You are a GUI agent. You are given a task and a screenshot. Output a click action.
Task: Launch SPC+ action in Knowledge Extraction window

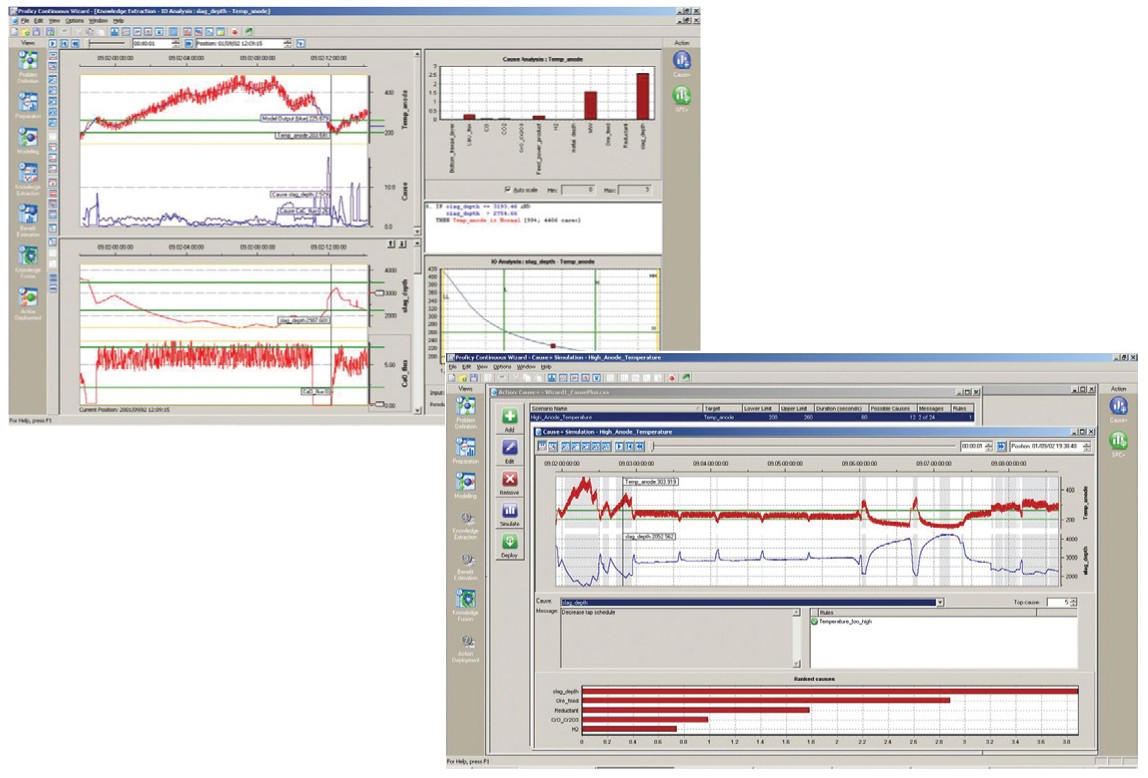point(682,98)
